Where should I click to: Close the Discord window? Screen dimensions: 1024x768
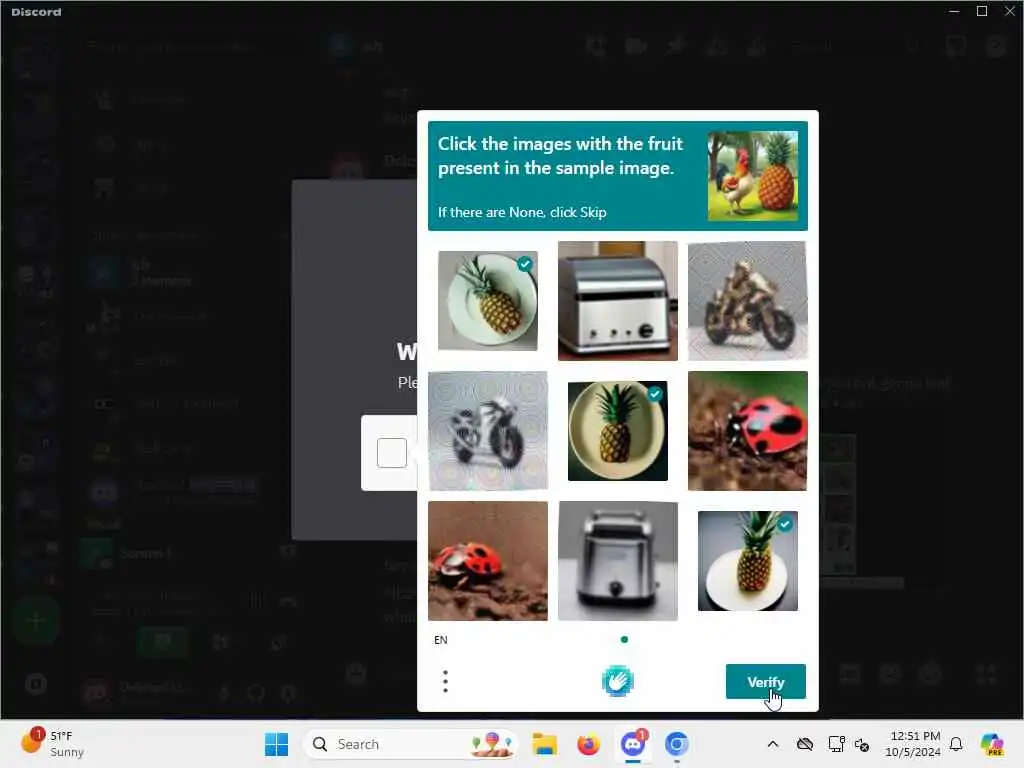tap(1010, 11)
